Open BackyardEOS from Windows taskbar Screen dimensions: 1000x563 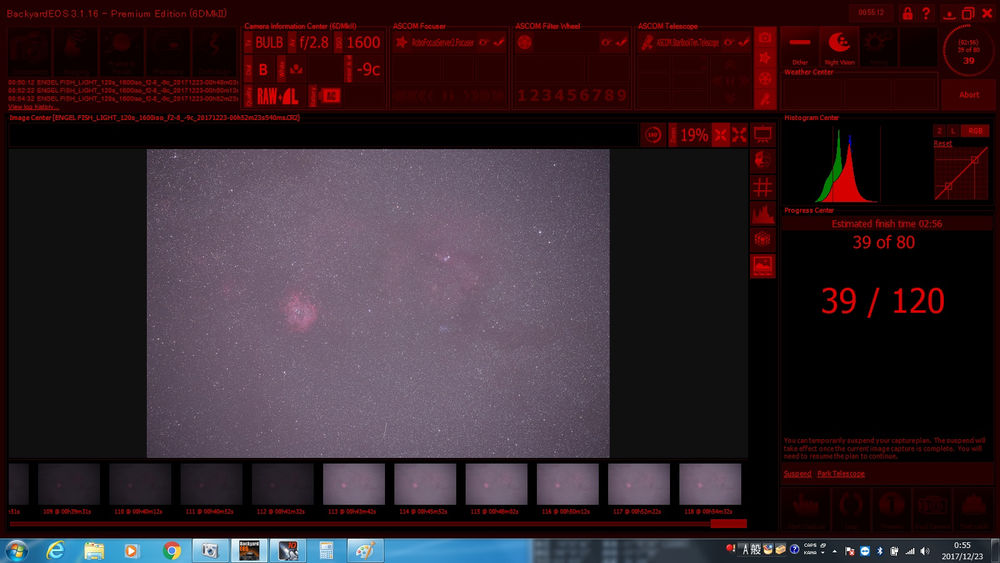[x=249, y=550]
